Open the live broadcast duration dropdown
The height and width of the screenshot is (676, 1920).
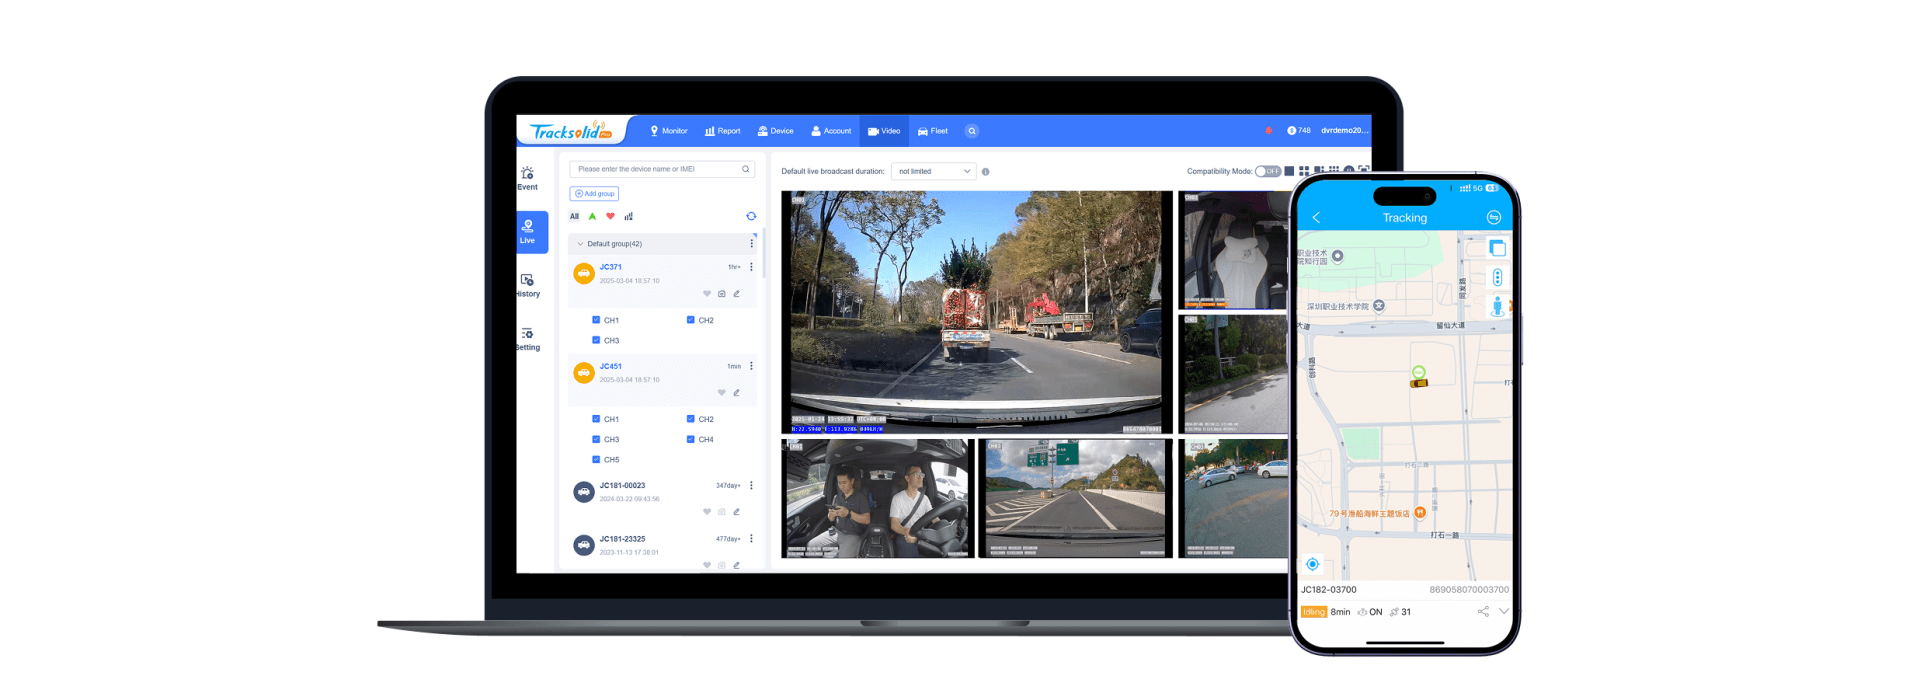click(933, 171)
